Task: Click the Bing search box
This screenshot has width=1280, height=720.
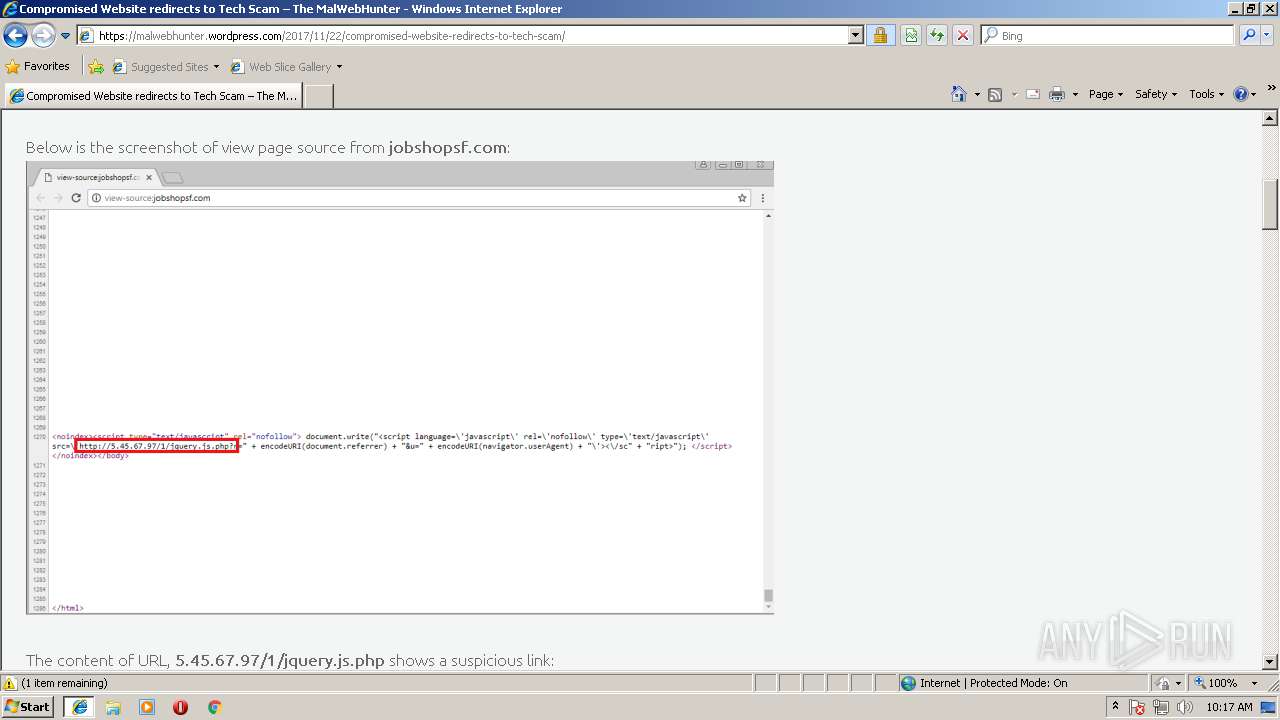Action: 1108,36
